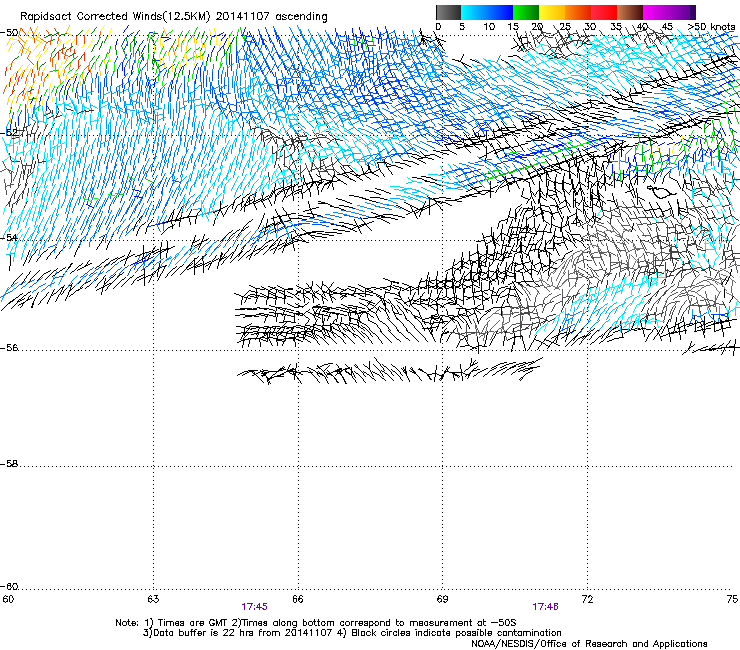Viewport: 740px width, 650px height.
Task: Click the gray 0-5 knots color segment
Action: click(x=448, y=12)
